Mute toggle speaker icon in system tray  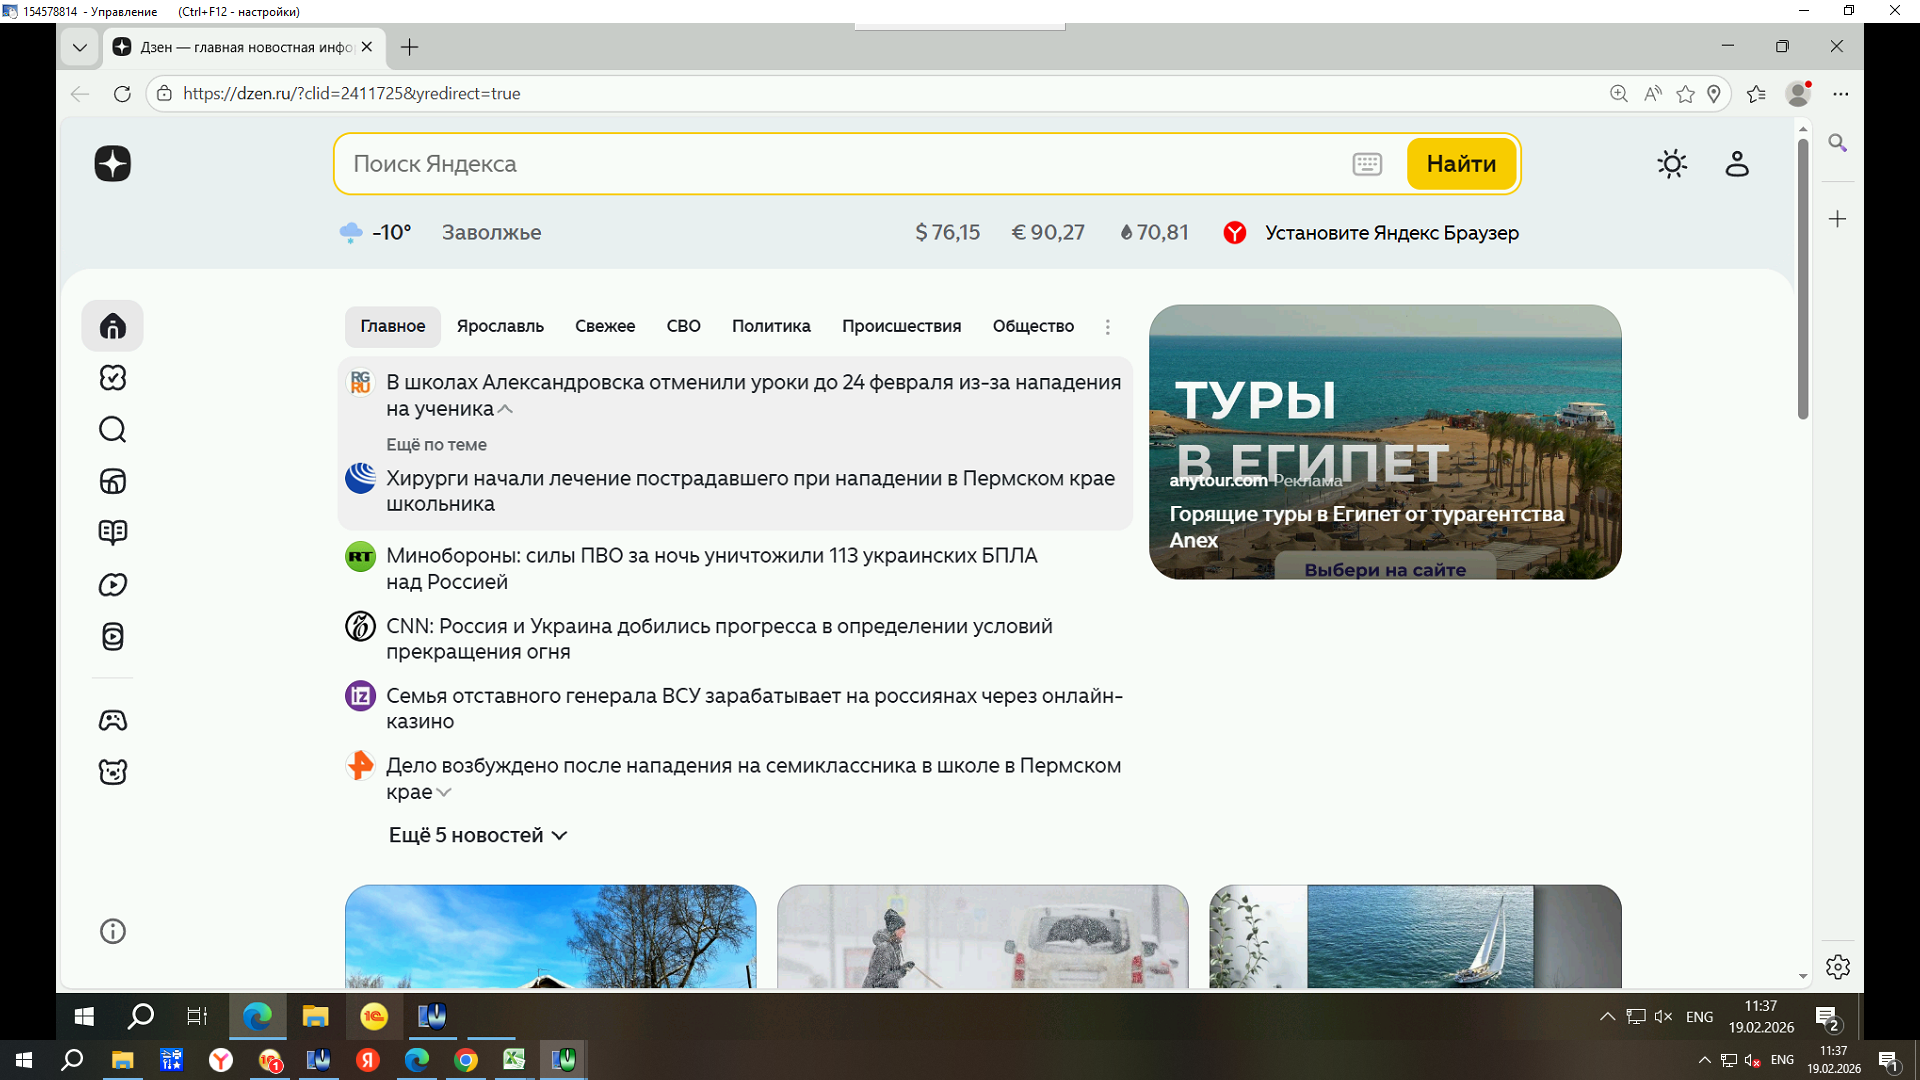[x=1663, y=1016]
